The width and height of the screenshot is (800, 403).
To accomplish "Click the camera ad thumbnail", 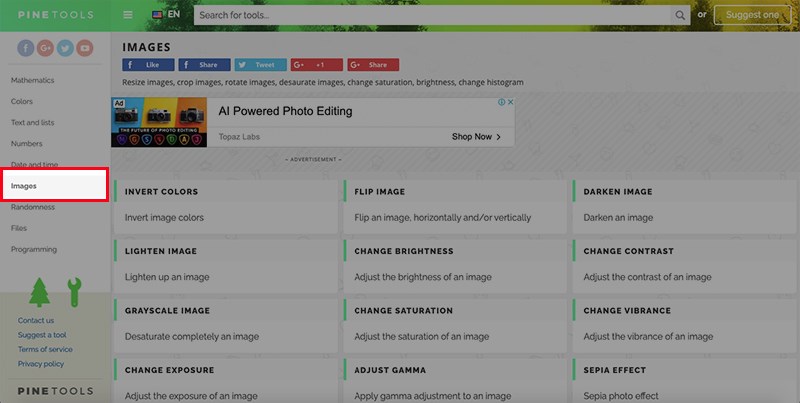I will [x=159, y=122].
